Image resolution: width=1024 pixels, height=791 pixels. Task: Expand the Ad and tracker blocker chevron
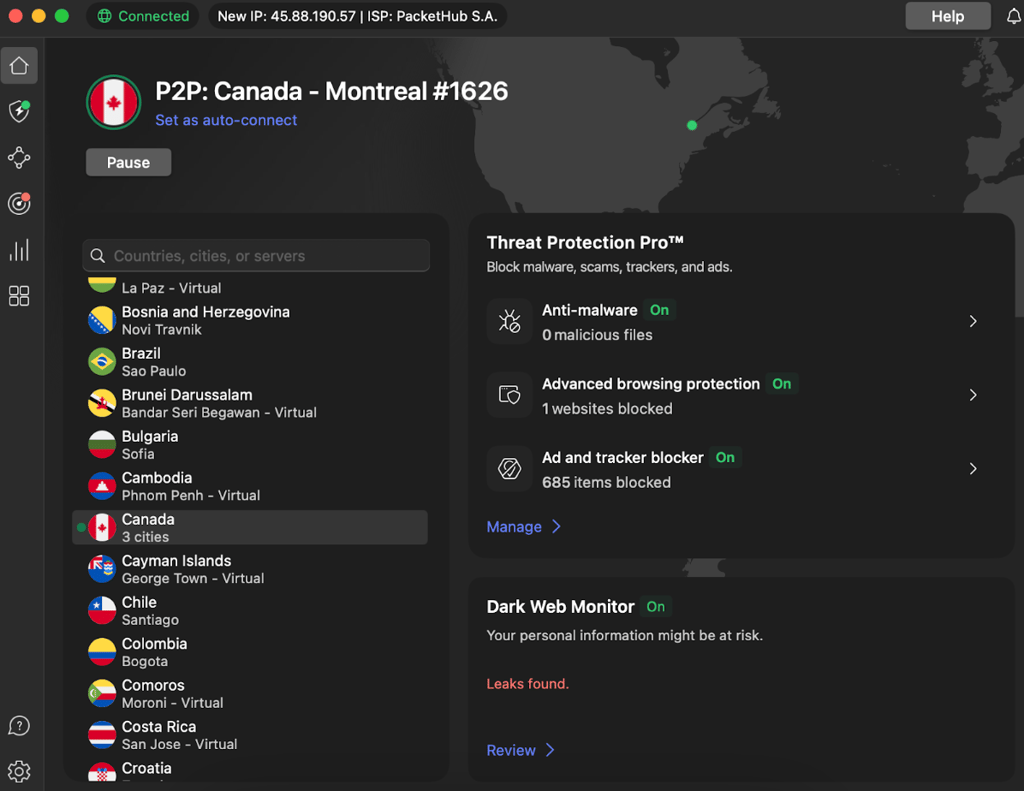point(973,469)
